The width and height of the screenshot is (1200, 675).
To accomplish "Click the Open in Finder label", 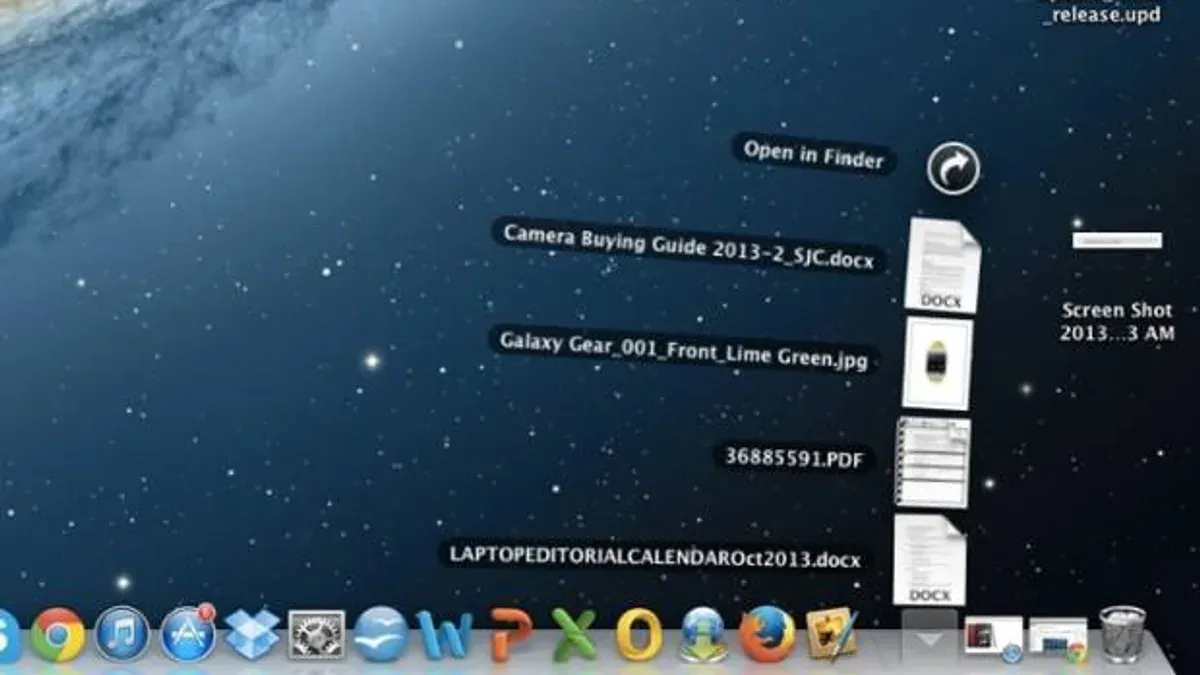I will (x=814, y=155).
